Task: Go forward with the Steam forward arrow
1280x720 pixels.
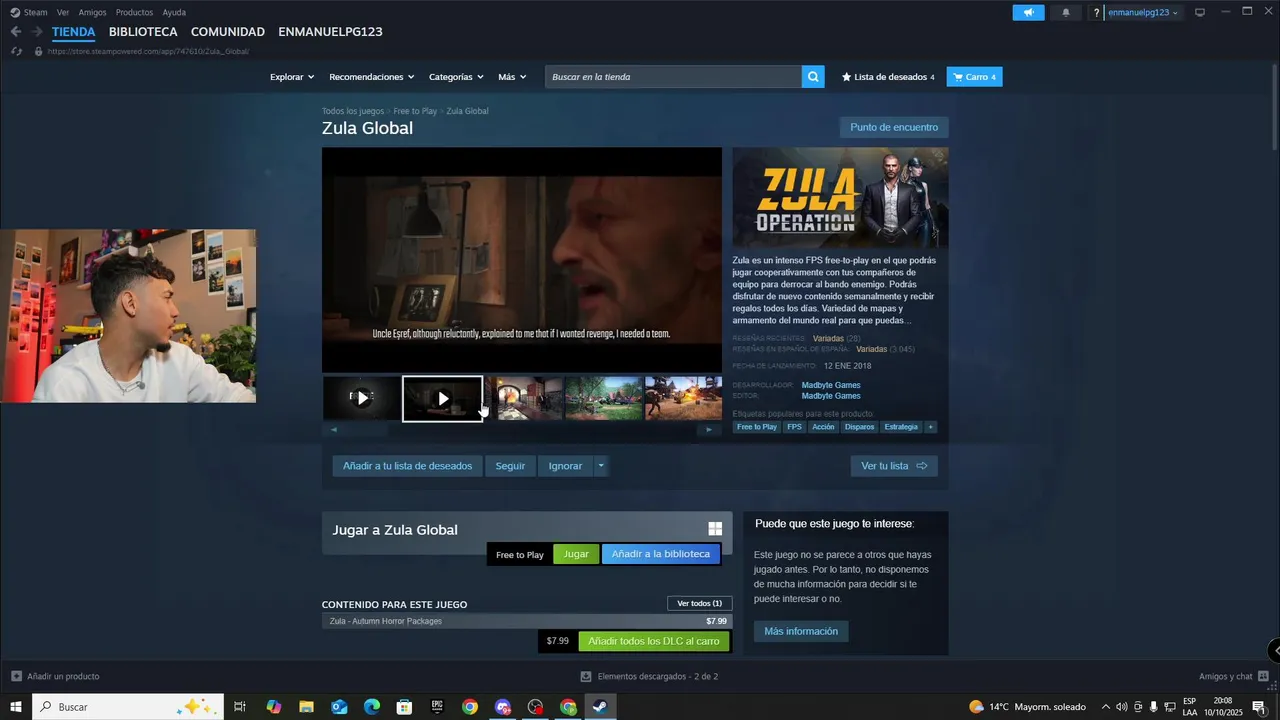Action: pyautogui.click(x=36, y=32)
